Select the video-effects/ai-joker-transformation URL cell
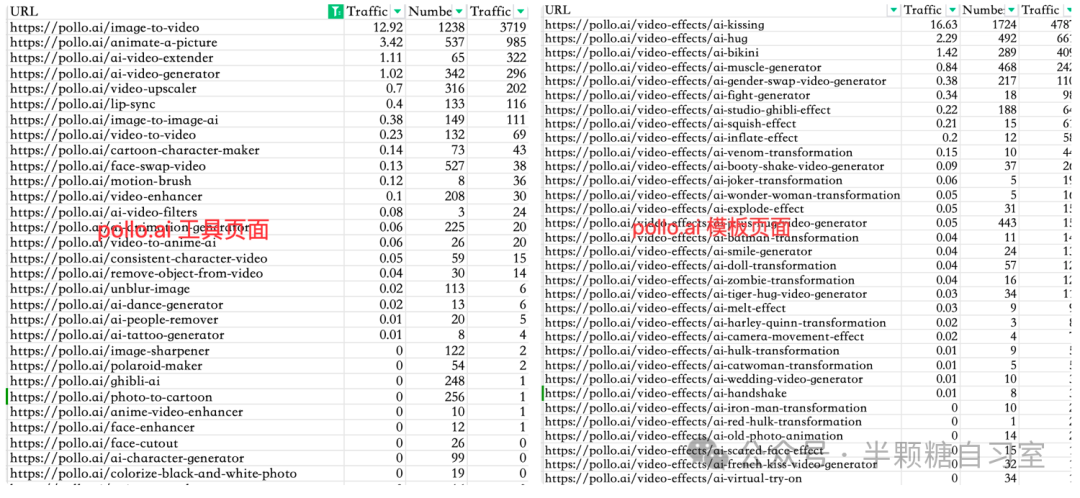The height and width of the screenshot is (498, 1080). (x=722, y=180)
